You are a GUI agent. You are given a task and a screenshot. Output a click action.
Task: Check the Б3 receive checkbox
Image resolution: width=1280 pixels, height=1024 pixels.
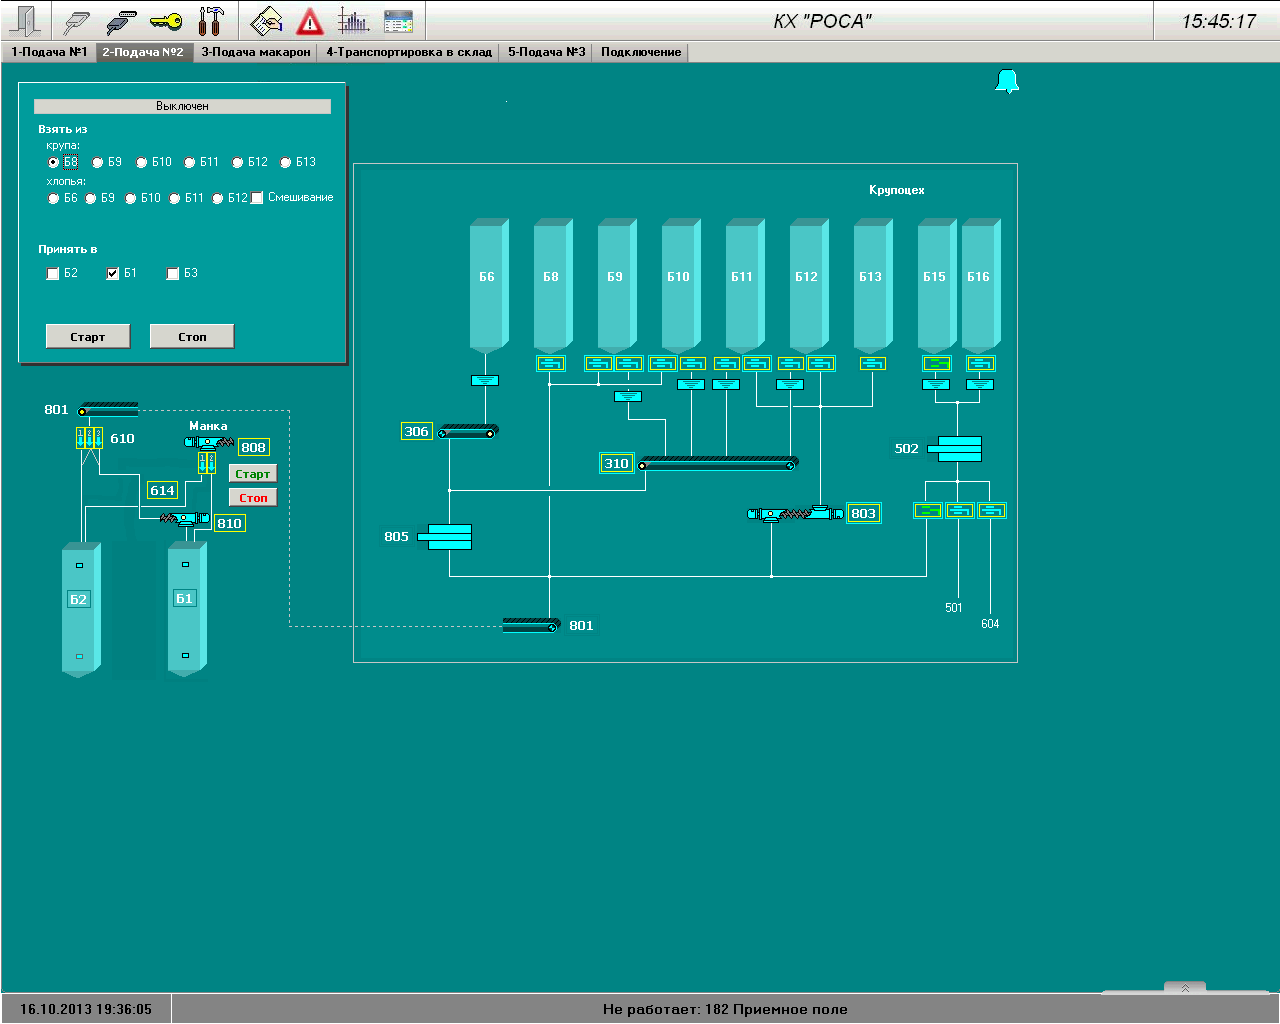point(173,273)
